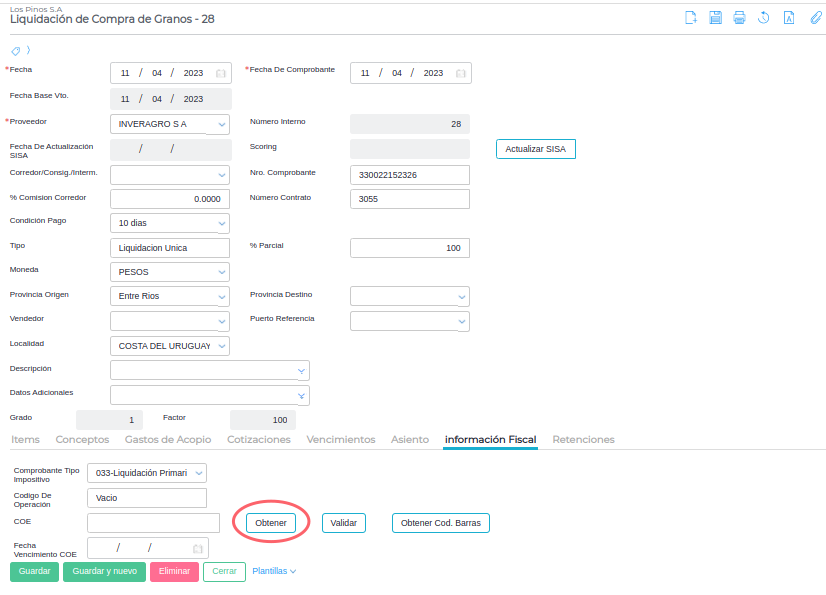Image resolution: width=826 pixels, height=595 pixels.
Task: Click the new document icon
Action: pyautogui.click(x=691, y=17)
